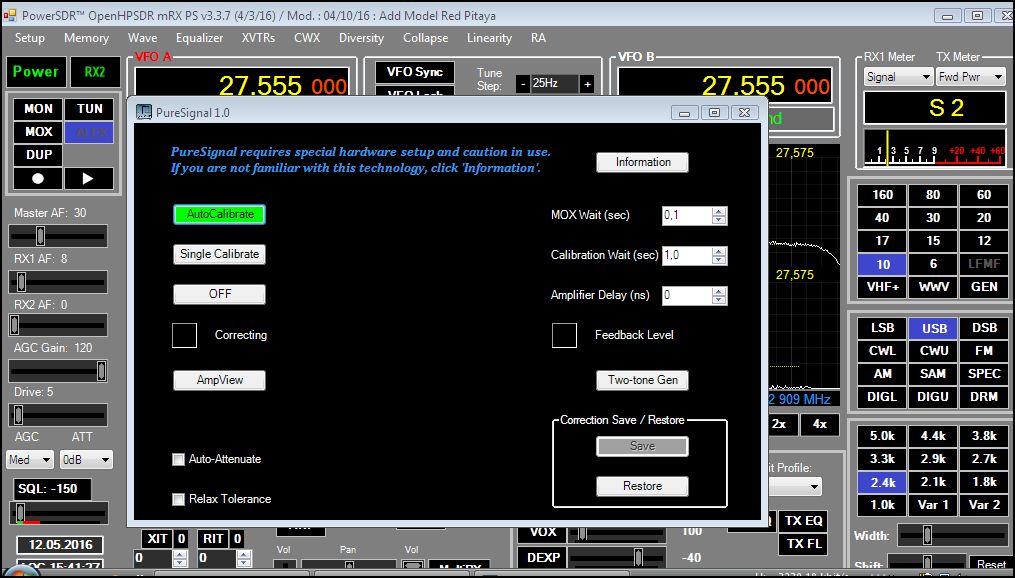Click the RX1 AF slider

(58, 282)
